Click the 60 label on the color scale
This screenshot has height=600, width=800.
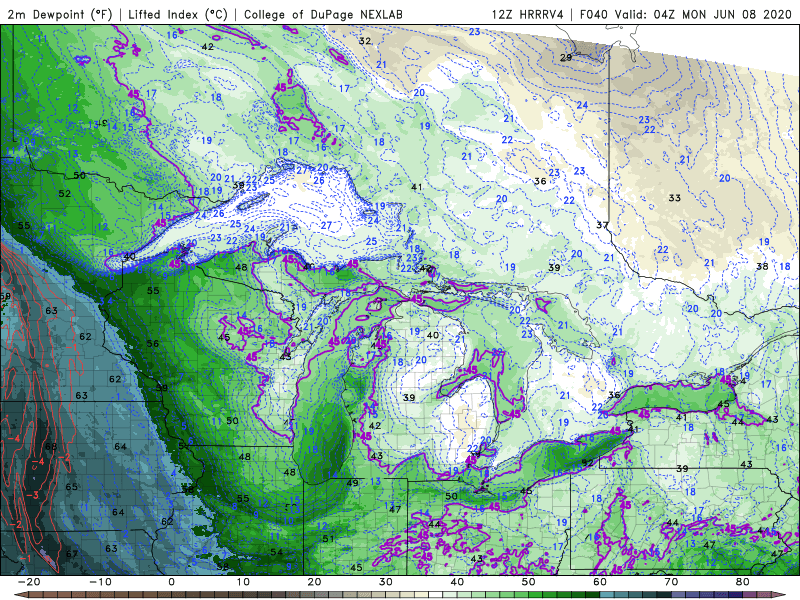coord(600,582)
